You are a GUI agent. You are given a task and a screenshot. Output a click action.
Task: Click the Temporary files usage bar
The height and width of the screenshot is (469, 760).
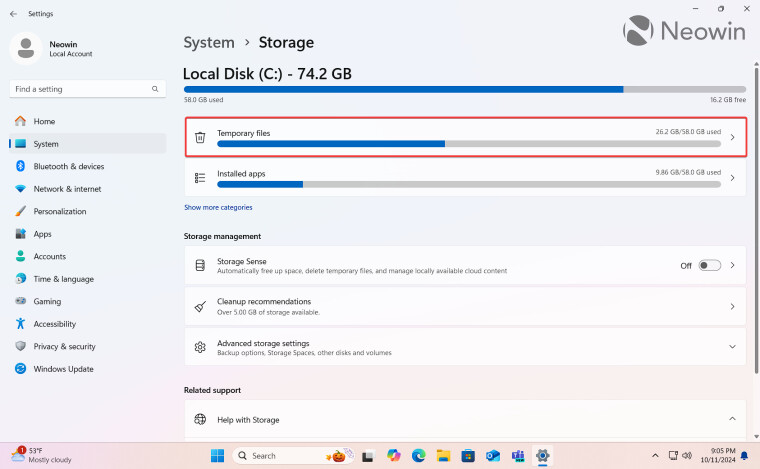469,144
